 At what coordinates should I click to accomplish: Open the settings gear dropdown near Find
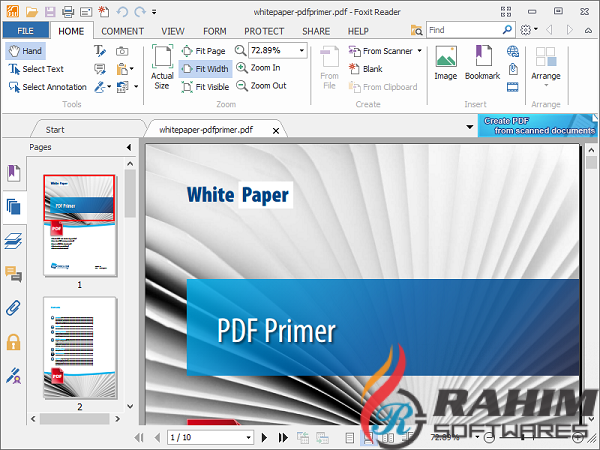pos(529,30)
